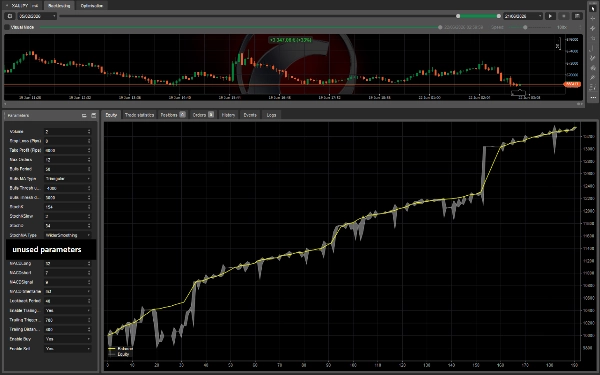Select the crosshair tool in right toolbar
This screenshot has width=600, height=375.
pyautogui.click(x=593, y=18)
